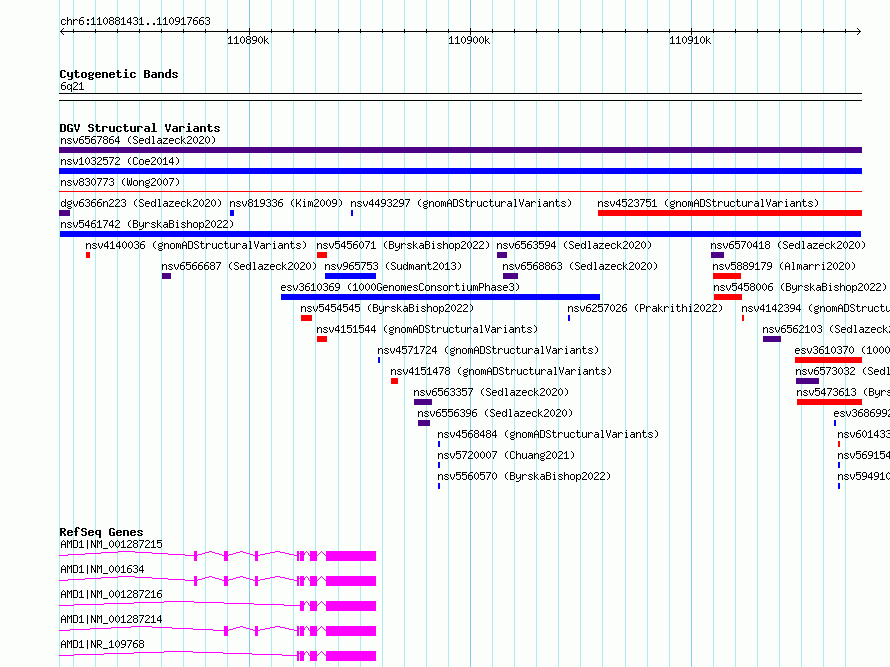Select nsv5720007 (Chuang2021) label

tap(506, 455)
